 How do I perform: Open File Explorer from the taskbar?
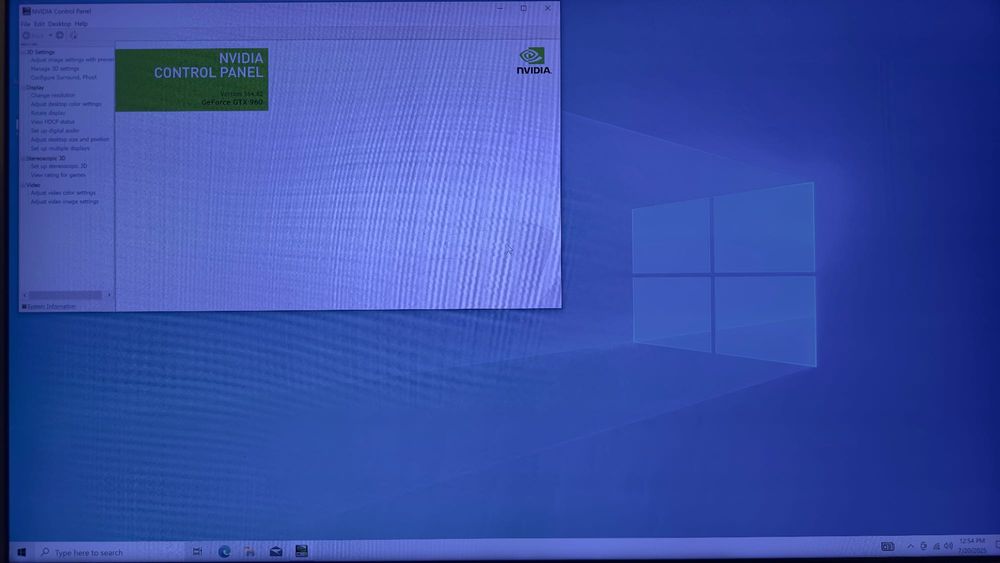[250, 552]
